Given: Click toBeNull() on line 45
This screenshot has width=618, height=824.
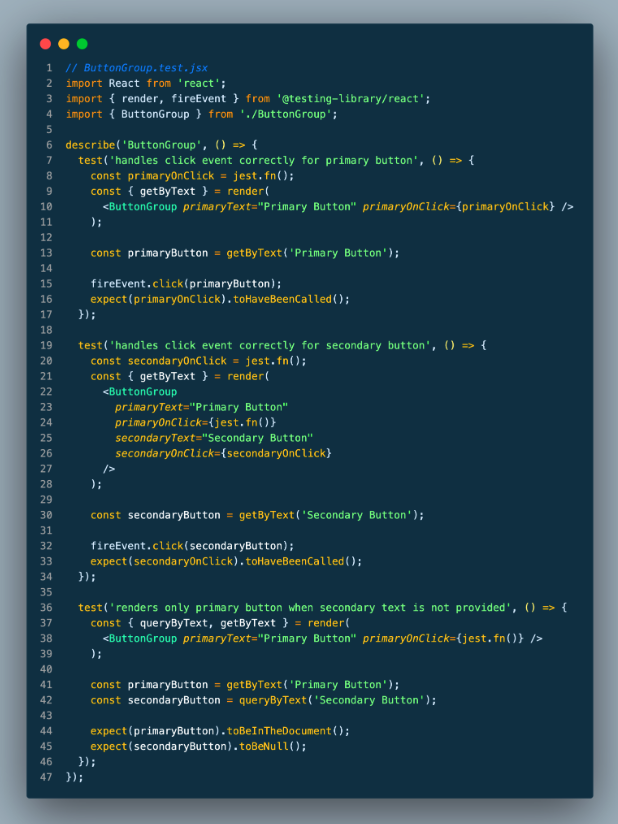Looking at the screenshot, I should 270,746.
